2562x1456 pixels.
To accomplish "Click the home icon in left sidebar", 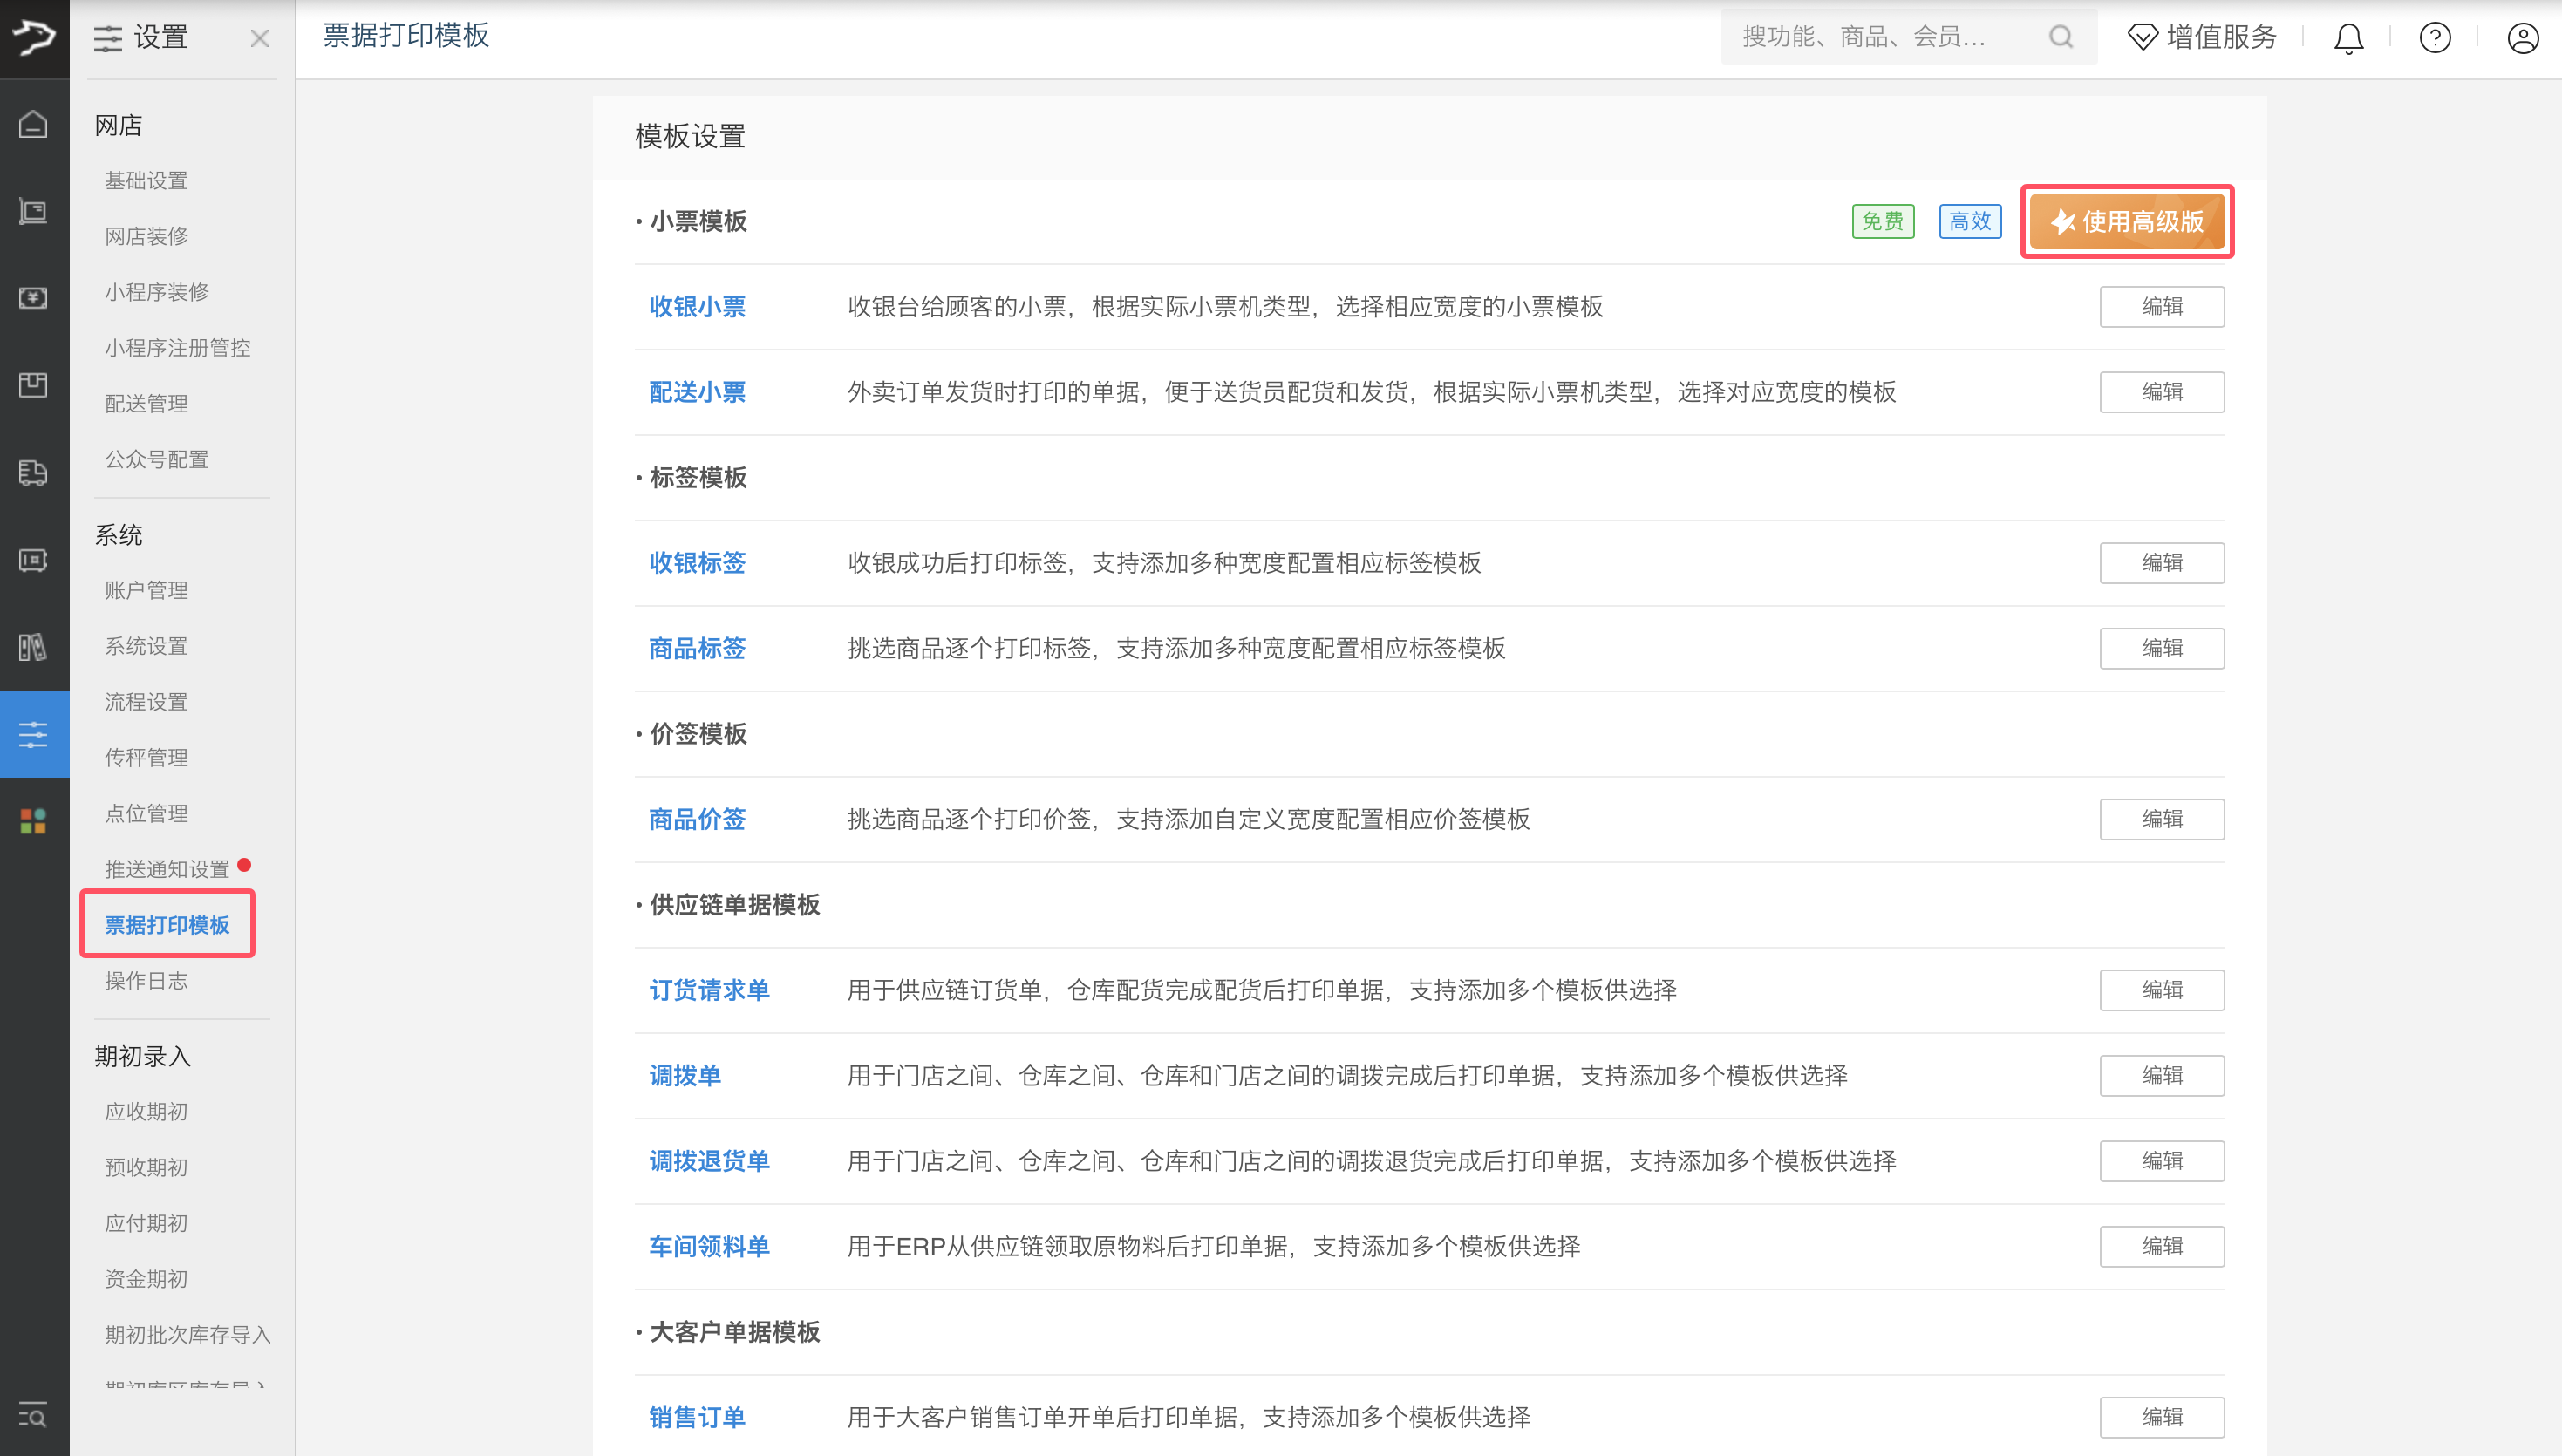I will click(33, 125).
